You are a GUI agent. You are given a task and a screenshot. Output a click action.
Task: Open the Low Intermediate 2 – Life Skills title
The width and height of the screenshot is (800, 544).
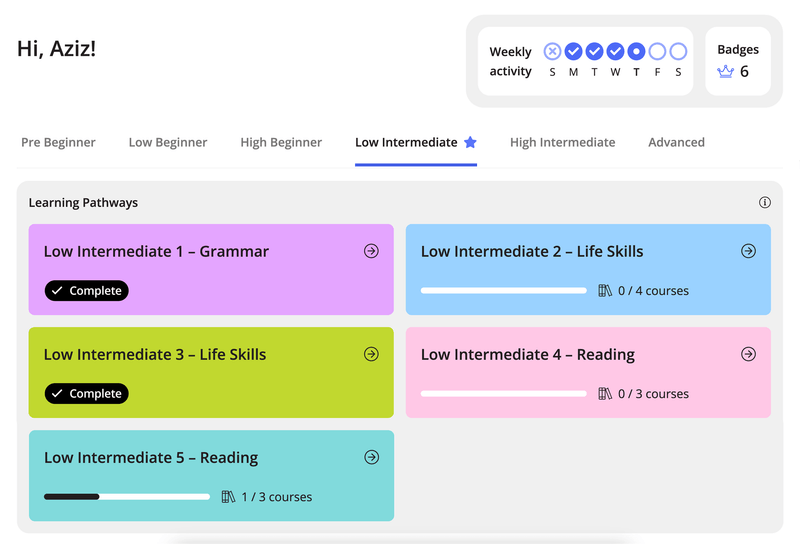[x=532, y=252]
